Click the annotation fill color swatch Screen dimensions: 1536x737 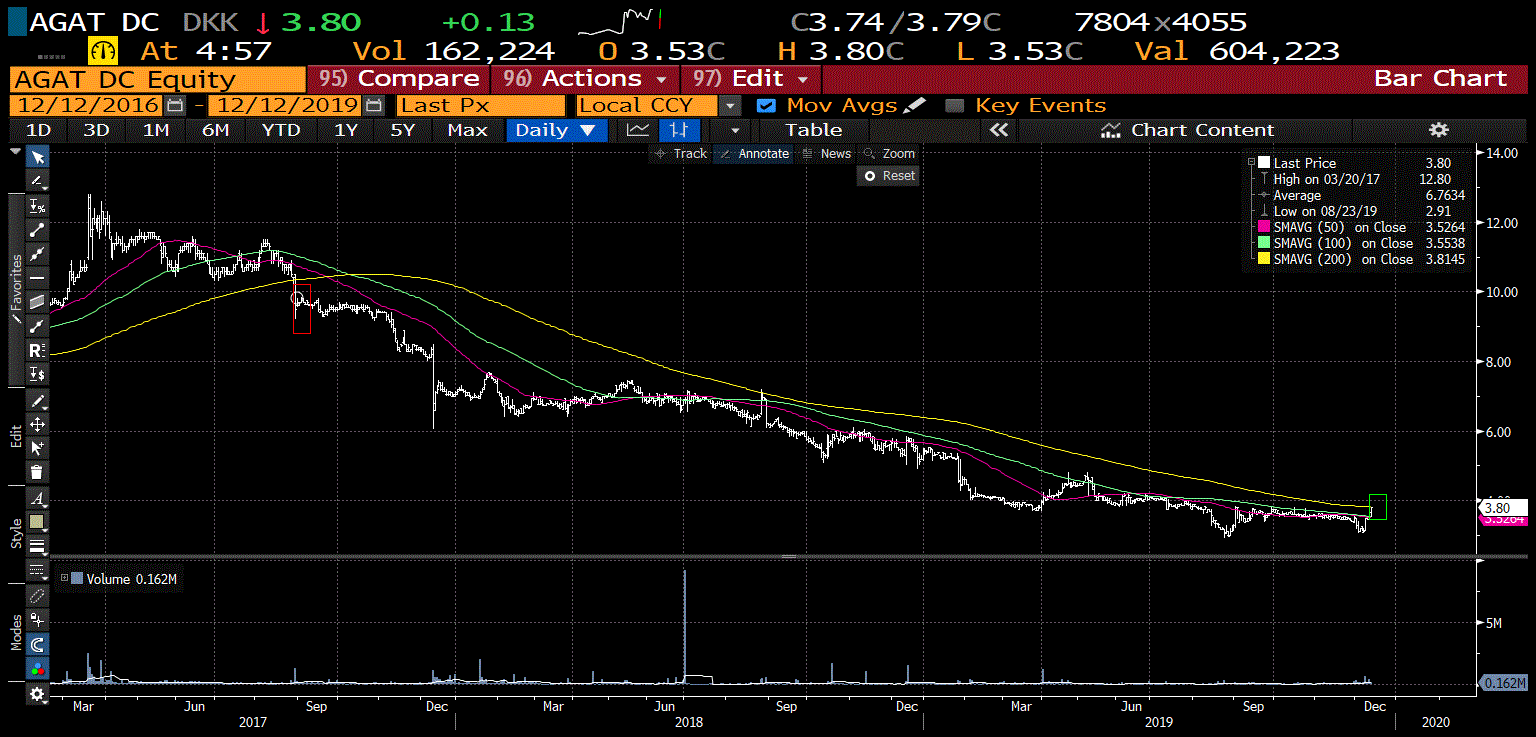[x=38, y=522]
